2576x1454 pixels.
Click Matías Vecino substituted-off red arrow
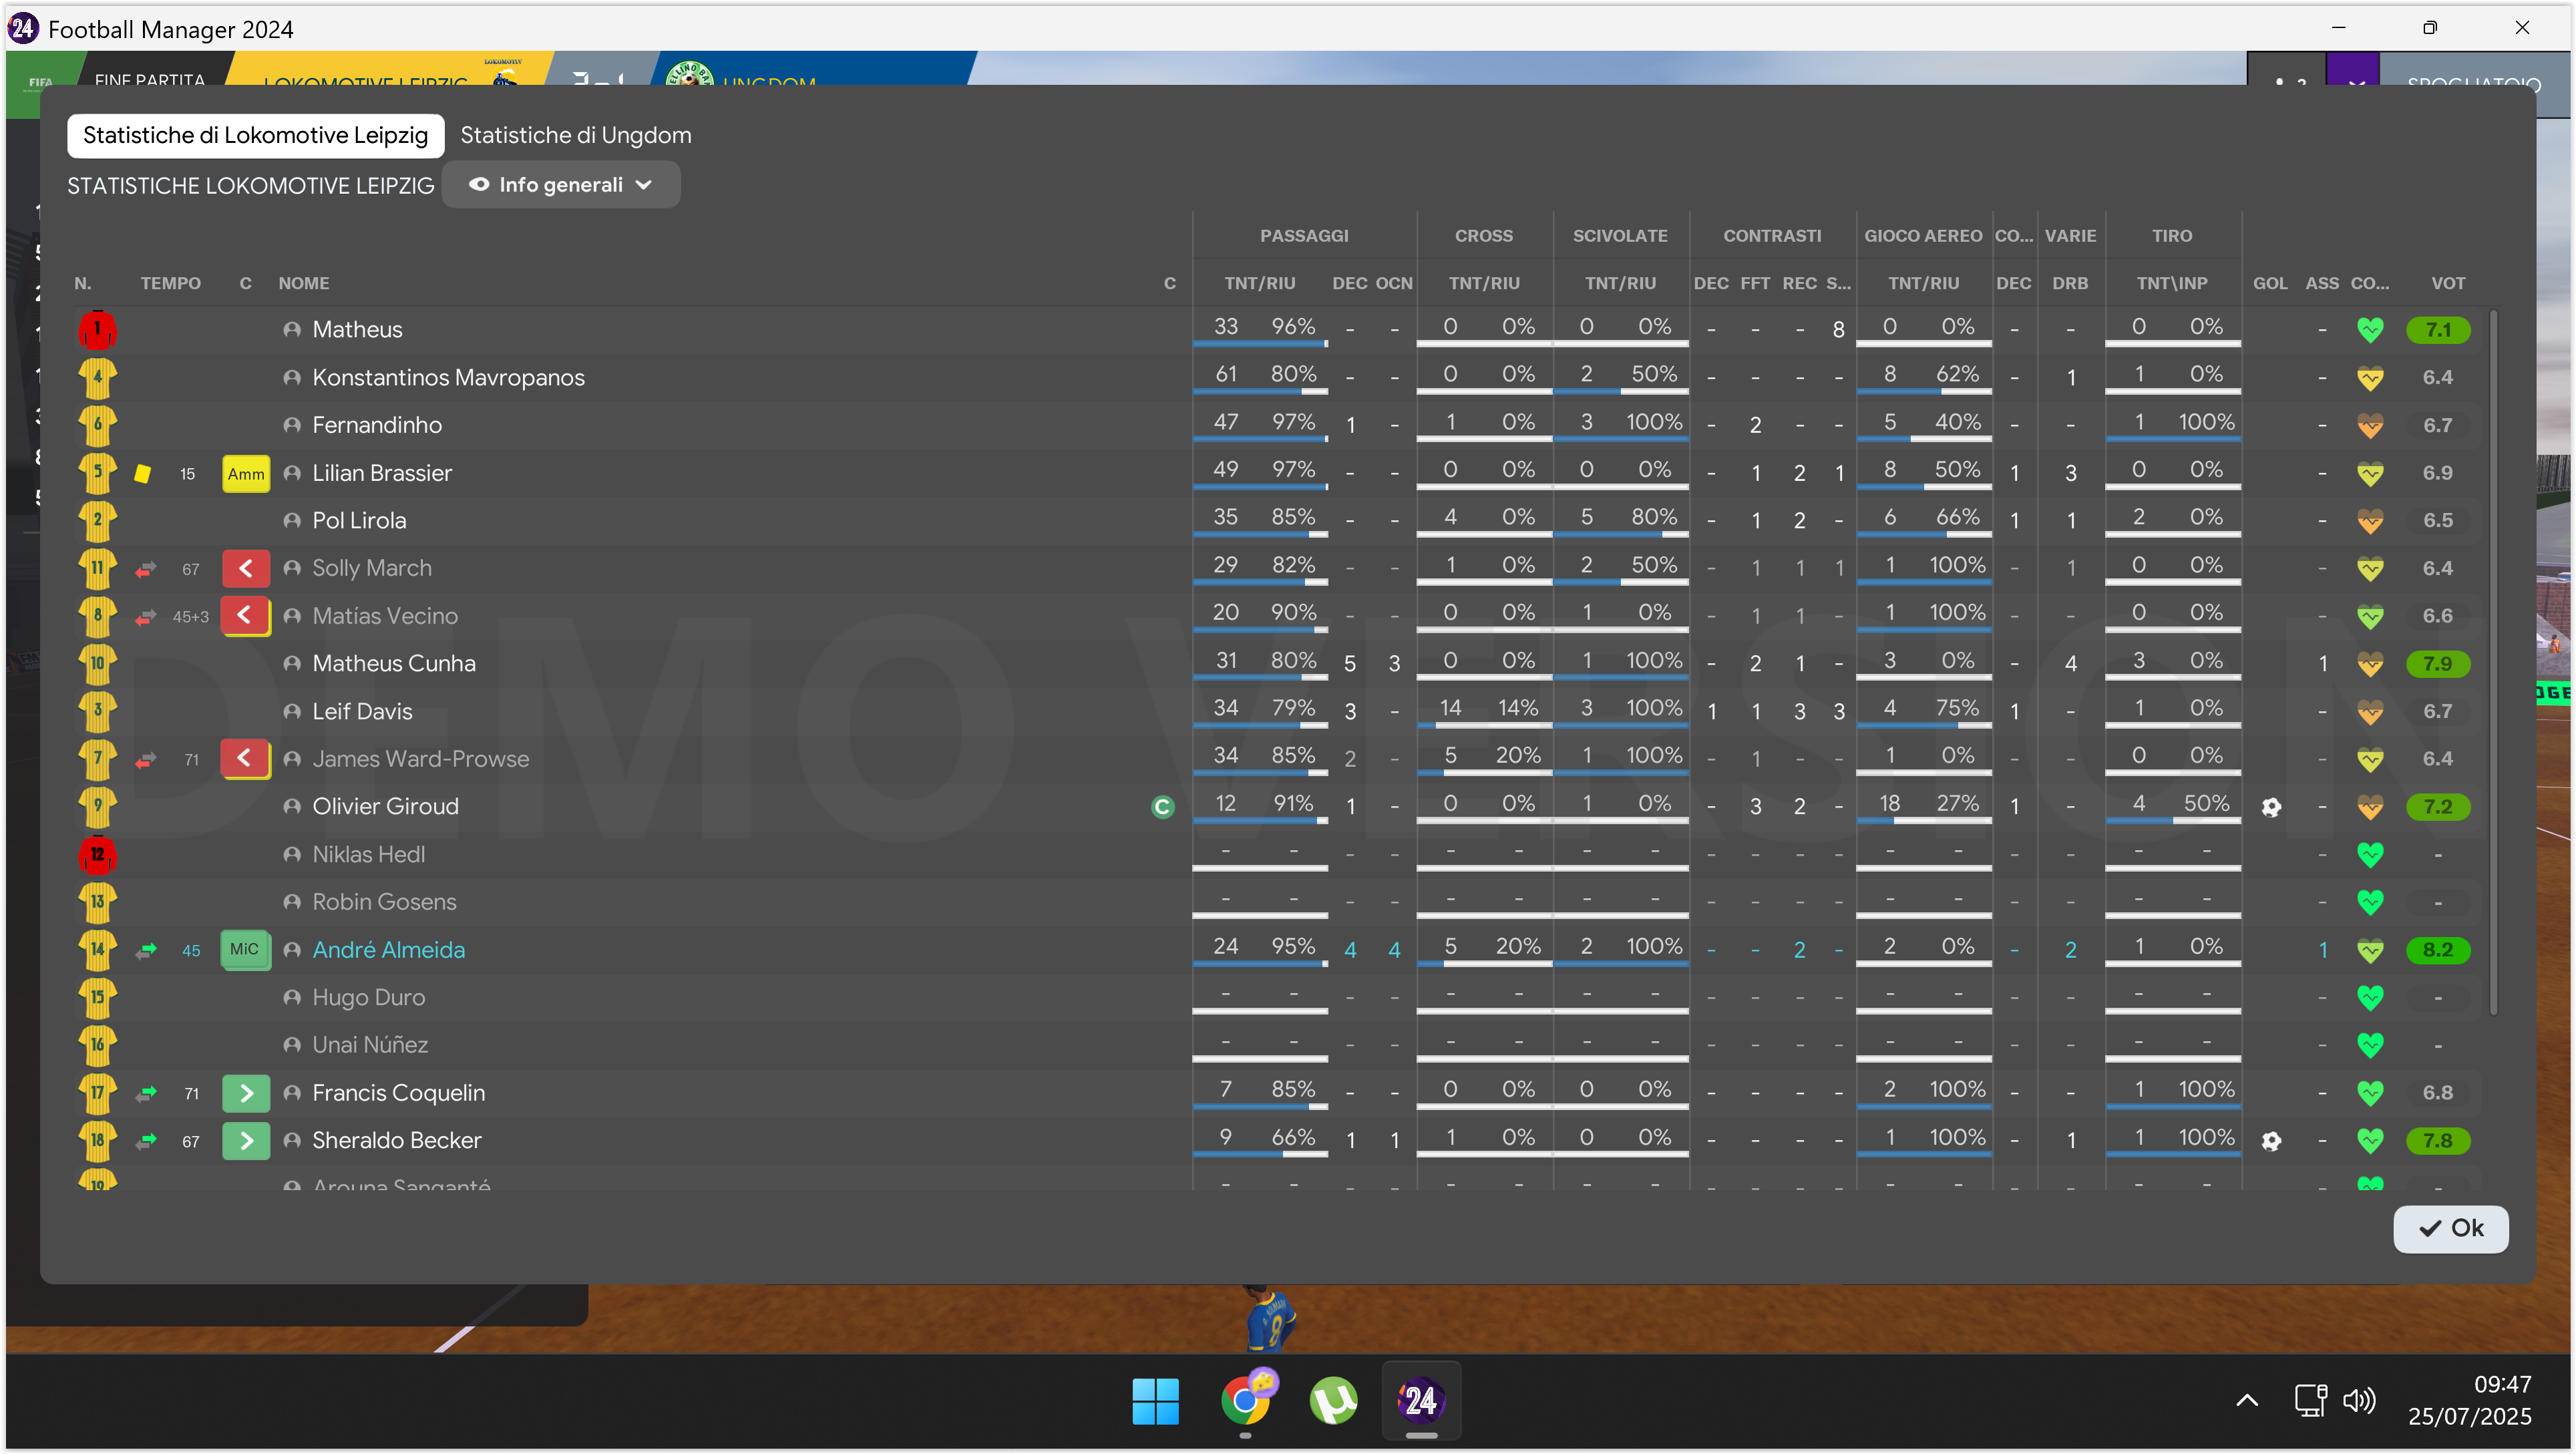click(x=245, y=616)
